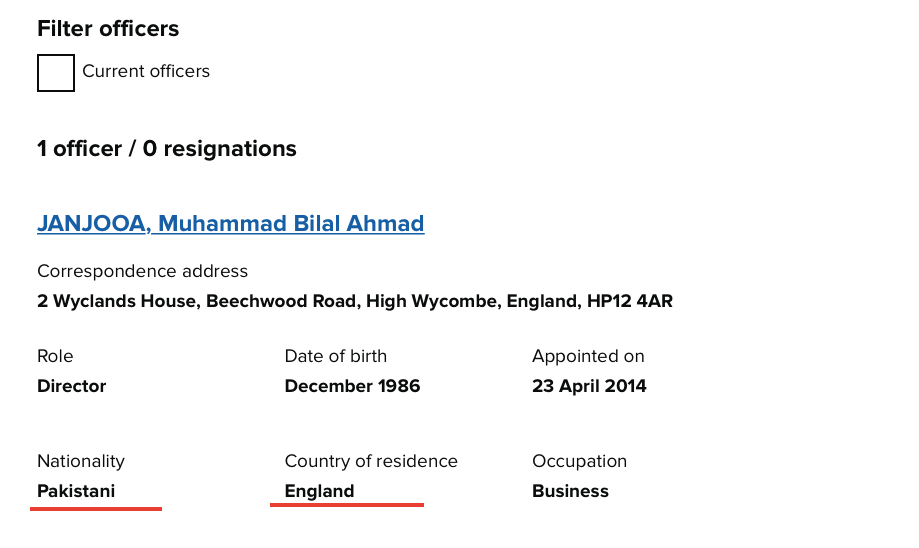Click the "Appointed on" label
Viewport: 919px width, 548px height.
tap(588, 356)
